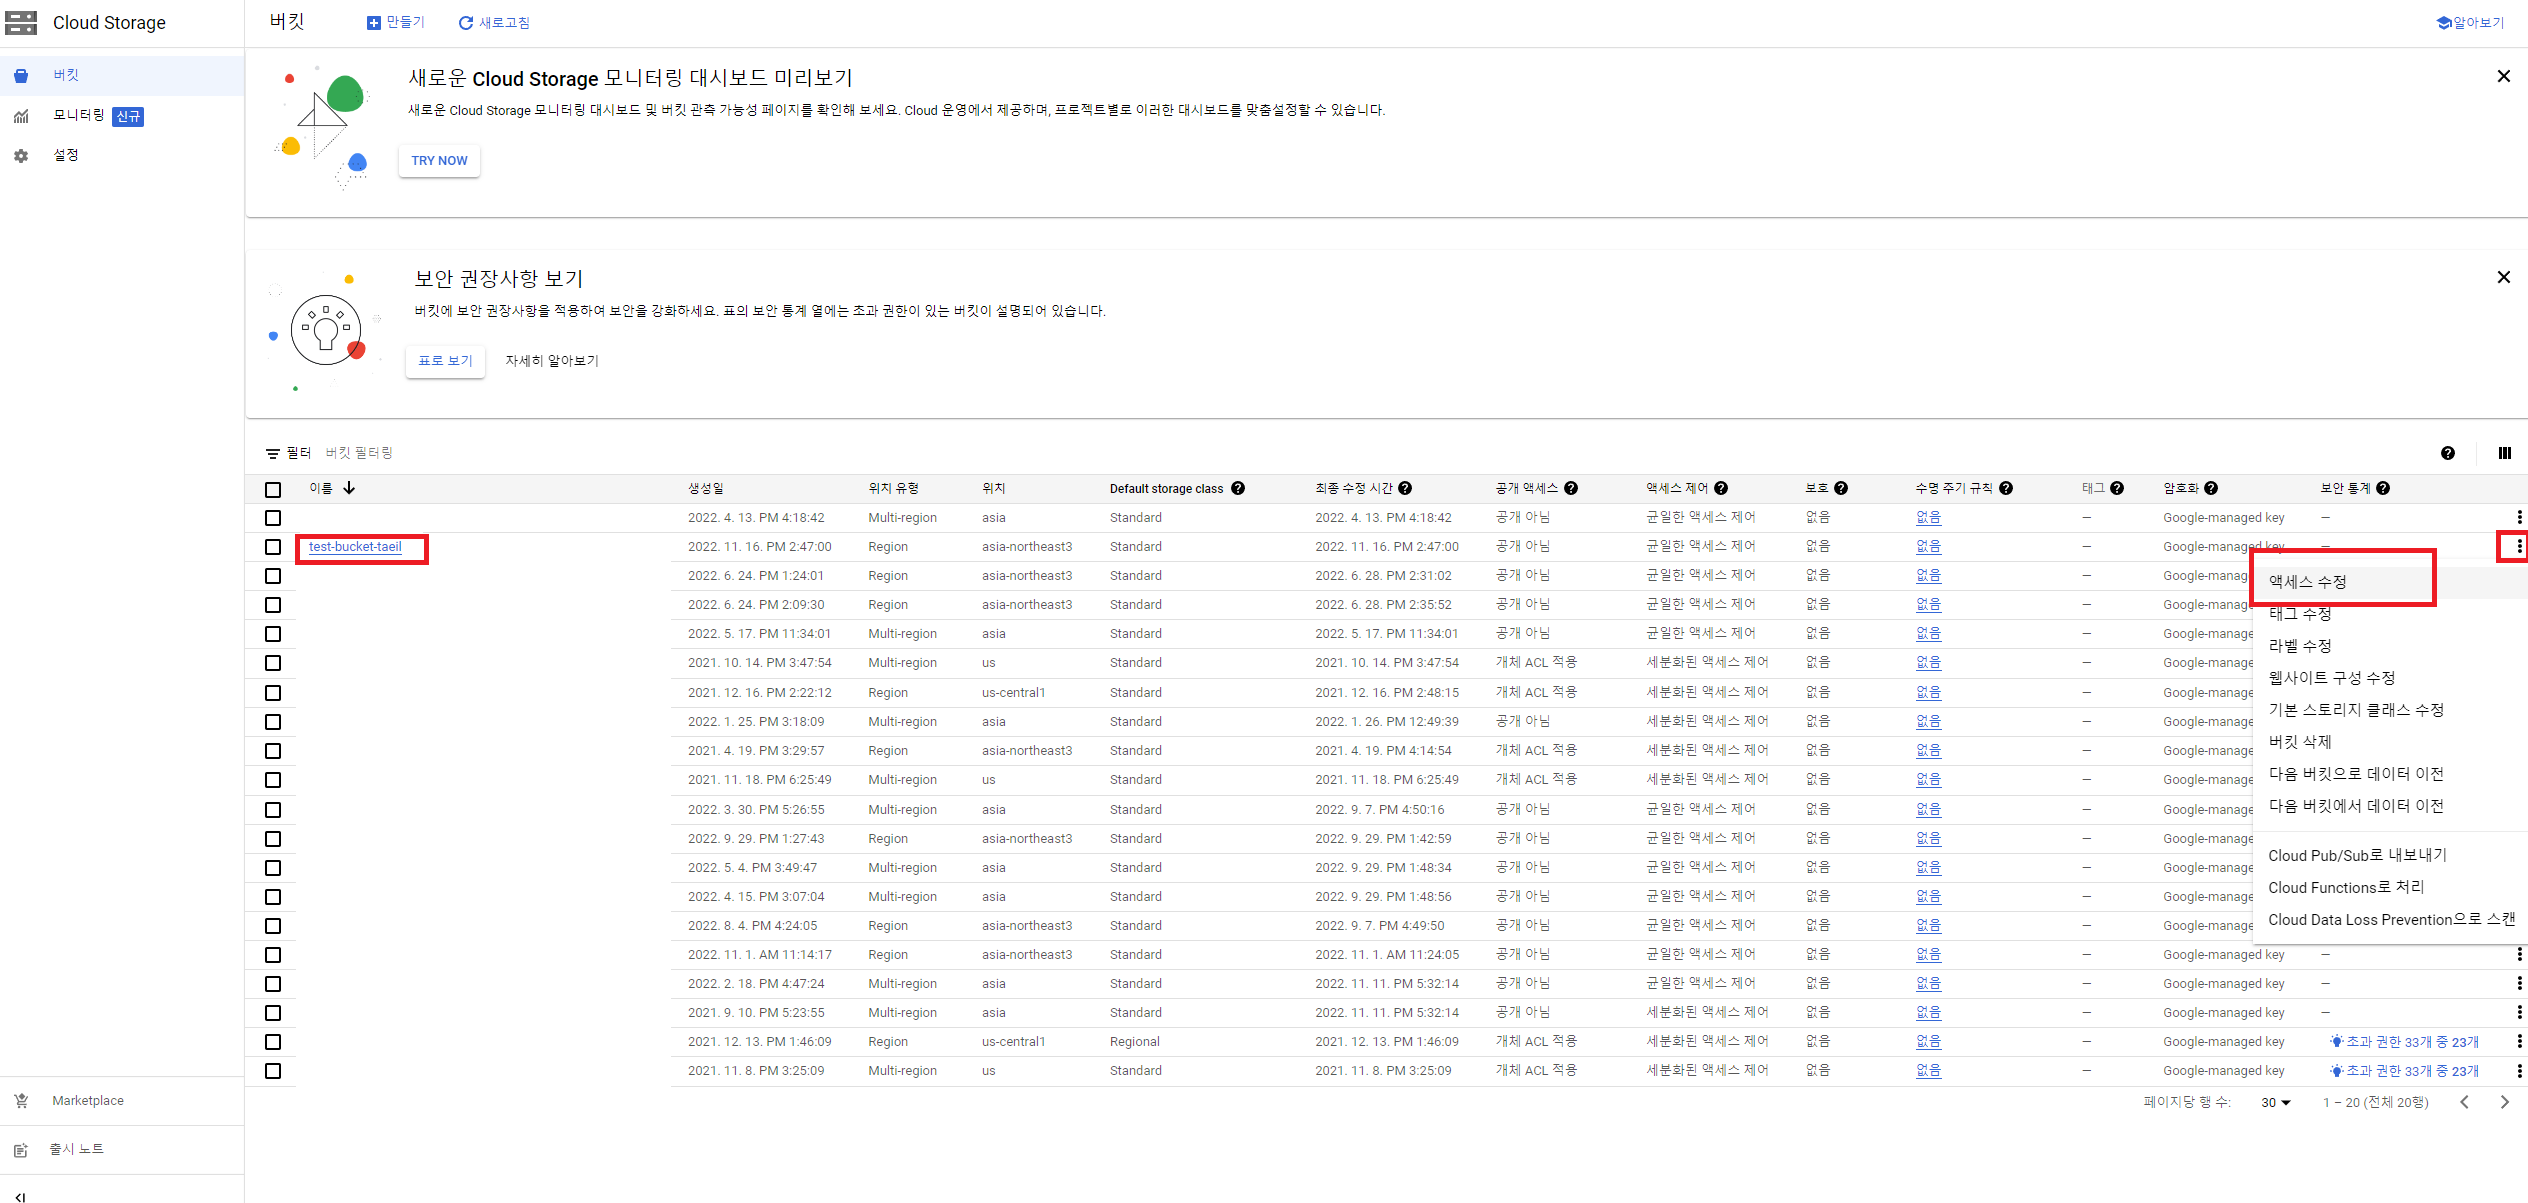The height and width of the screenshot is (1203, 2528).
Task: Focus the 버킷 필터링 filter field
Action: (359, 453)
